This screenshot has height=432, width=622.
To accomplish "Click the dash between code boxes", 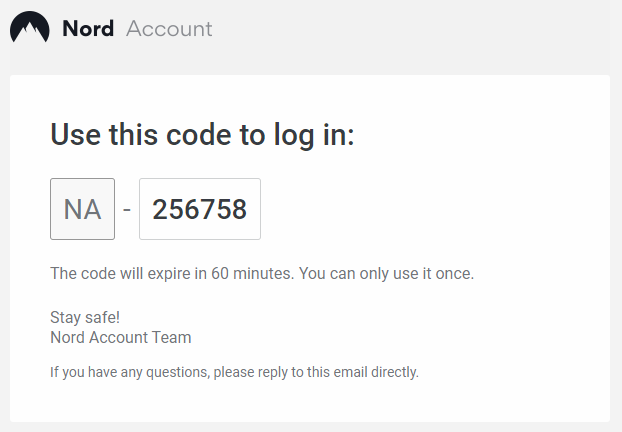I will coord(127,209).
